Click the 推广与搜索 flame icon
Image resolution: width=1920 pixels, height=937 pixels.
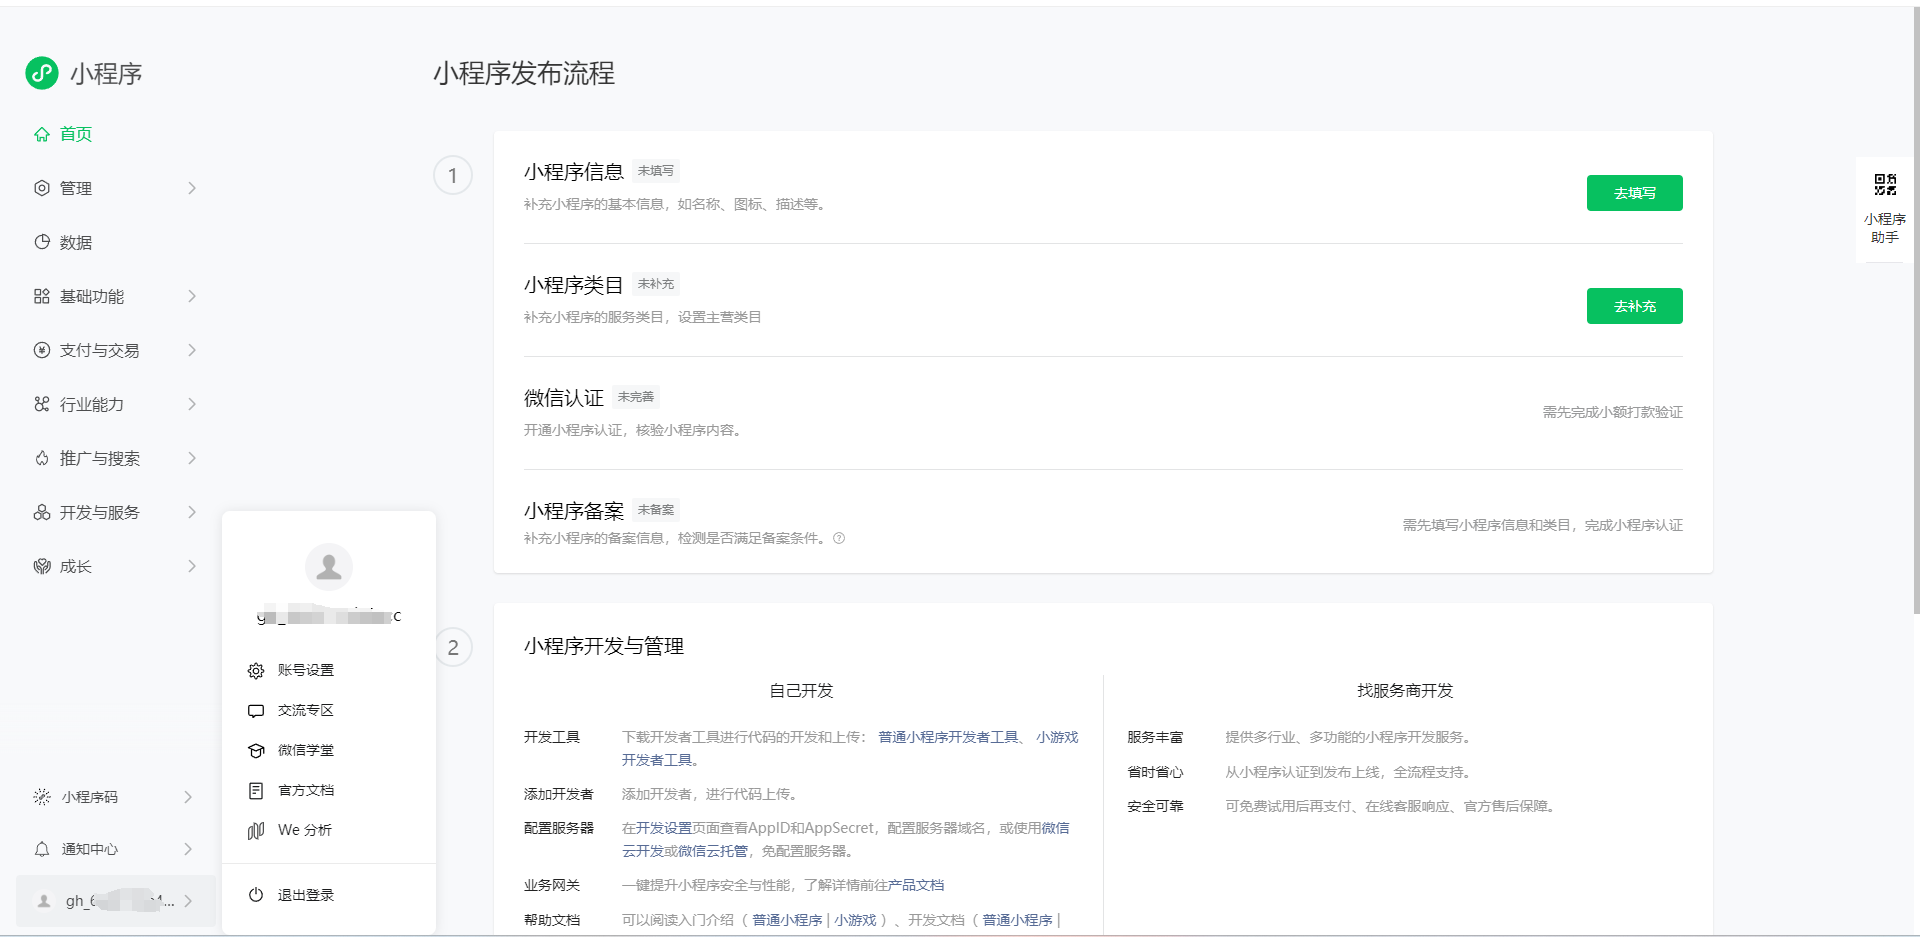[42, 458]
